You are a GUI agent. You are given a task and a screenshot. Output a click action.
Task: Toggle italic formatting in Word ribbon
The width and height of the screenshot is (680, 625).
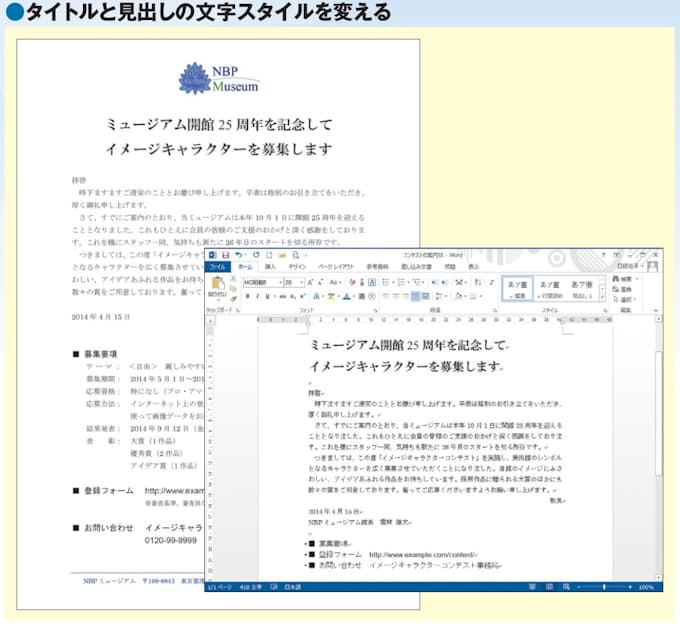pyautogui.click(x=257, y=297)
